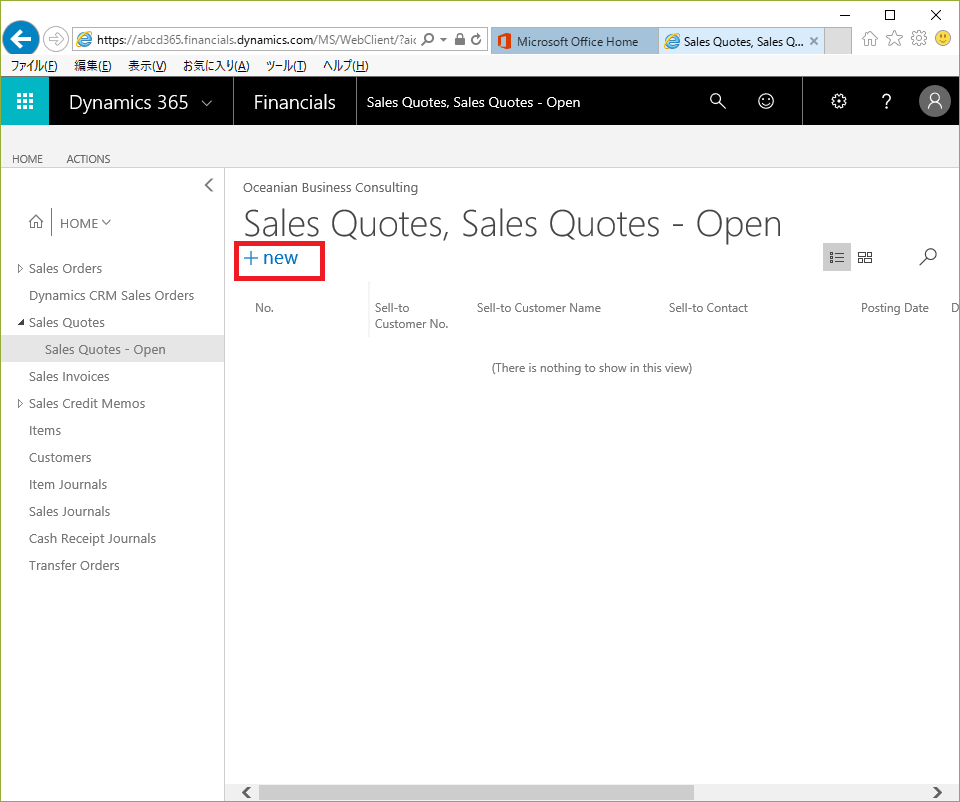Create a new sales quote
Image resolution: width=960 pixels, height=802 pixels.
click(x=271, y=258)
